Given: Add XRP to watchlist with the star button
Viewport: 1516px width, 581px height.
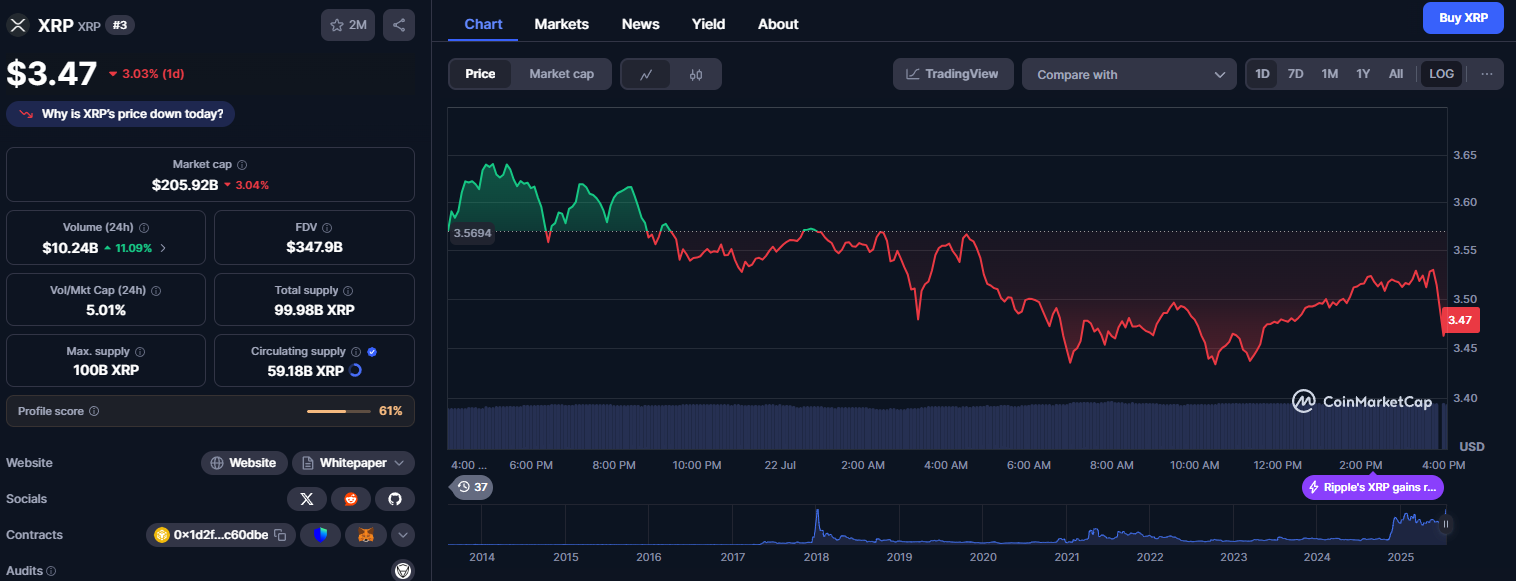Looking at the screenshot, I should 348,25.
